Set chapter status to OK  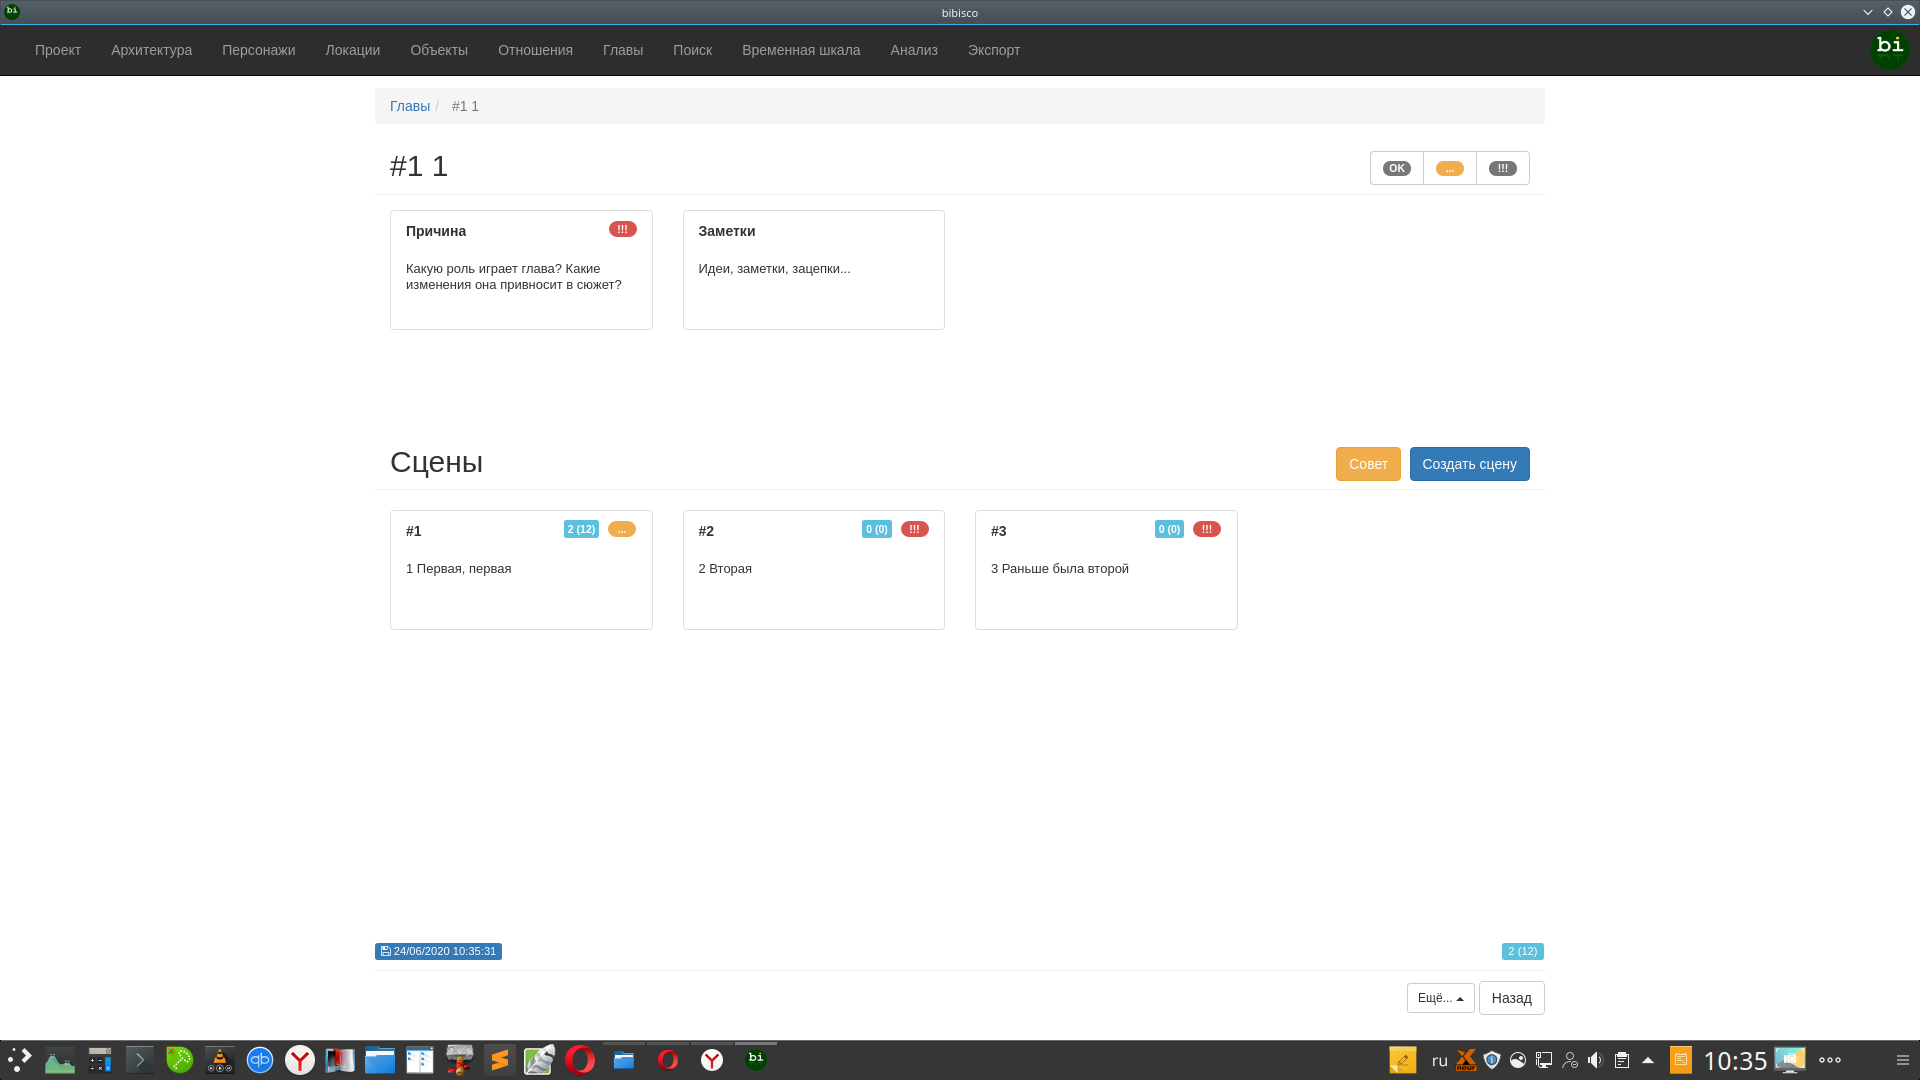1396,168
